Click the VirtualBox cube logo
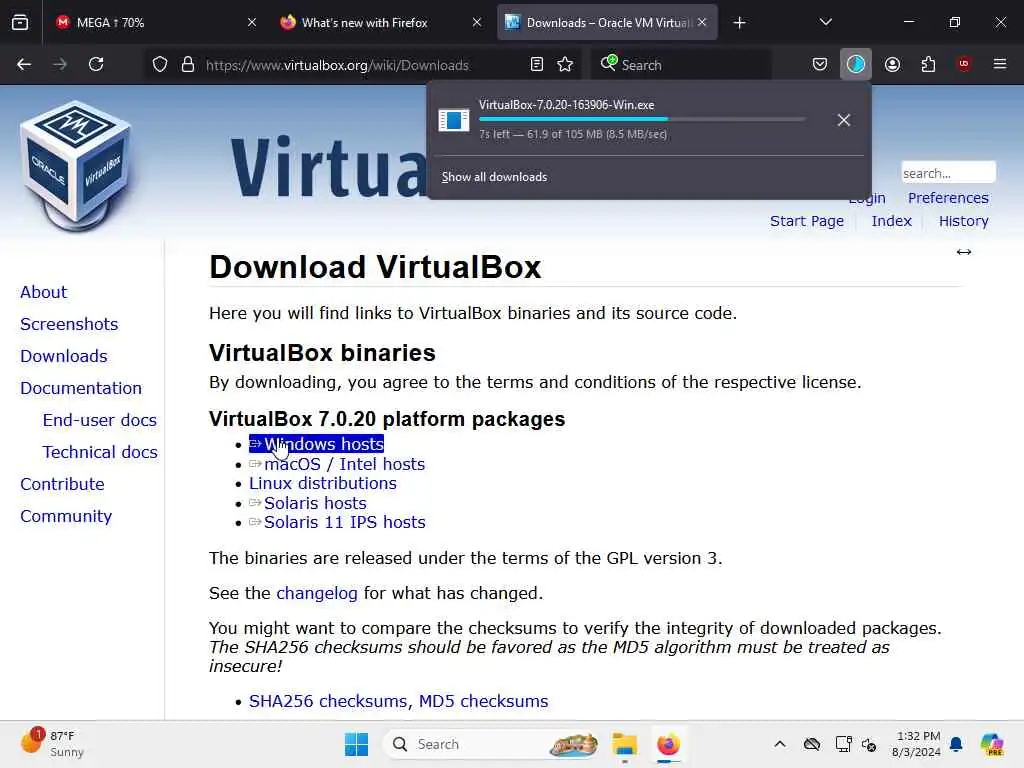1024x768 pixels. (x=76, y=167)
